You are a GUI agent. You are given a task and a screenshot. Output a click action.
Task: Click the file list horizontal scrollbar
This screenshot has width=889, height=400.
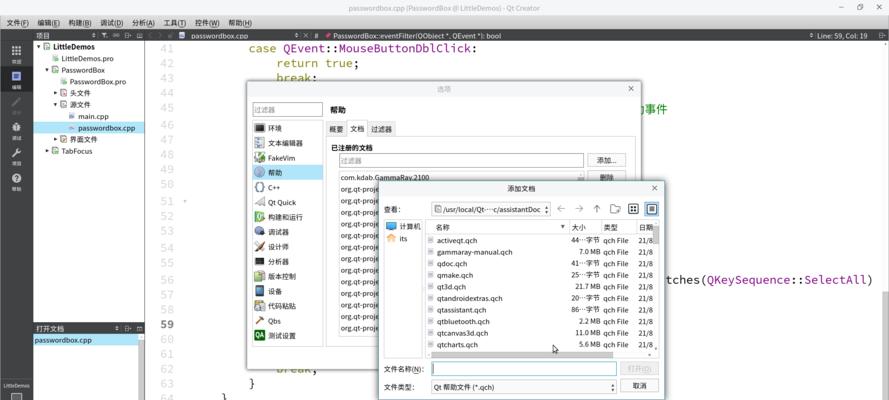coord(522,355)
